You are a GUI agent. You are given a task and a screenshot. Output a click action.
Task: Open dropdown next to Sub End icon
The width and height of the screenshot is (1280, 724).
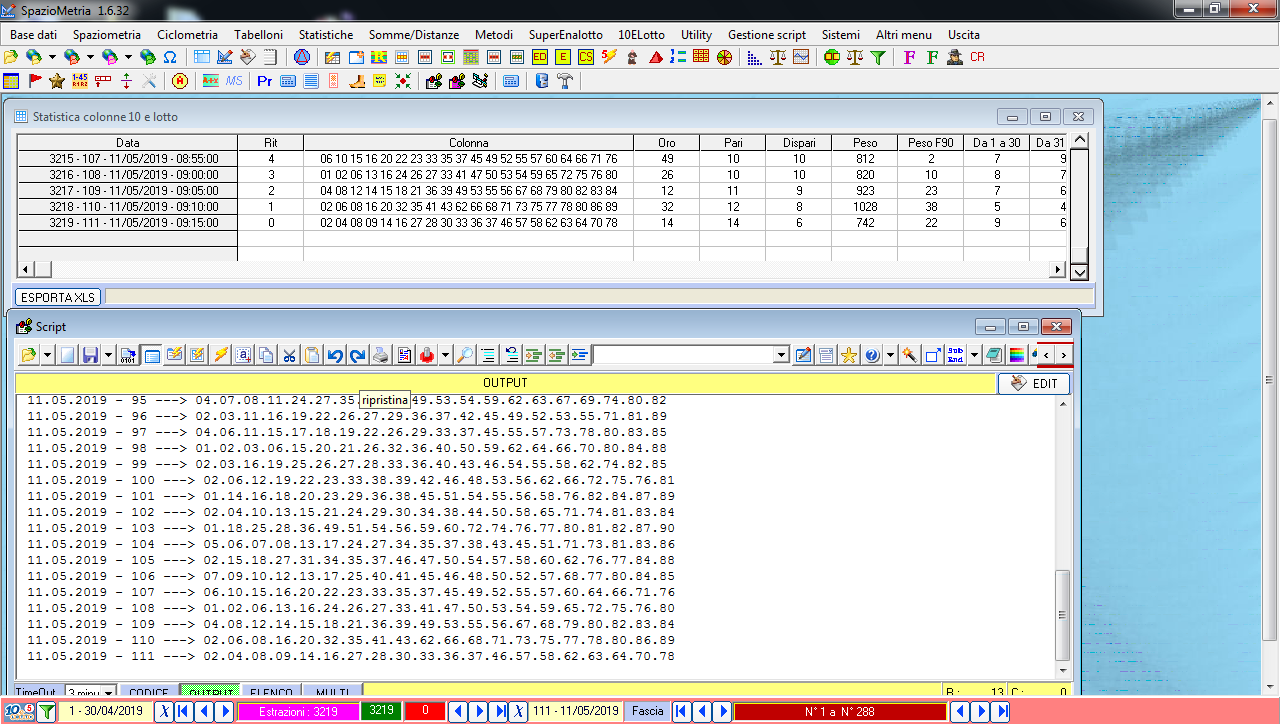click(974, 355)
